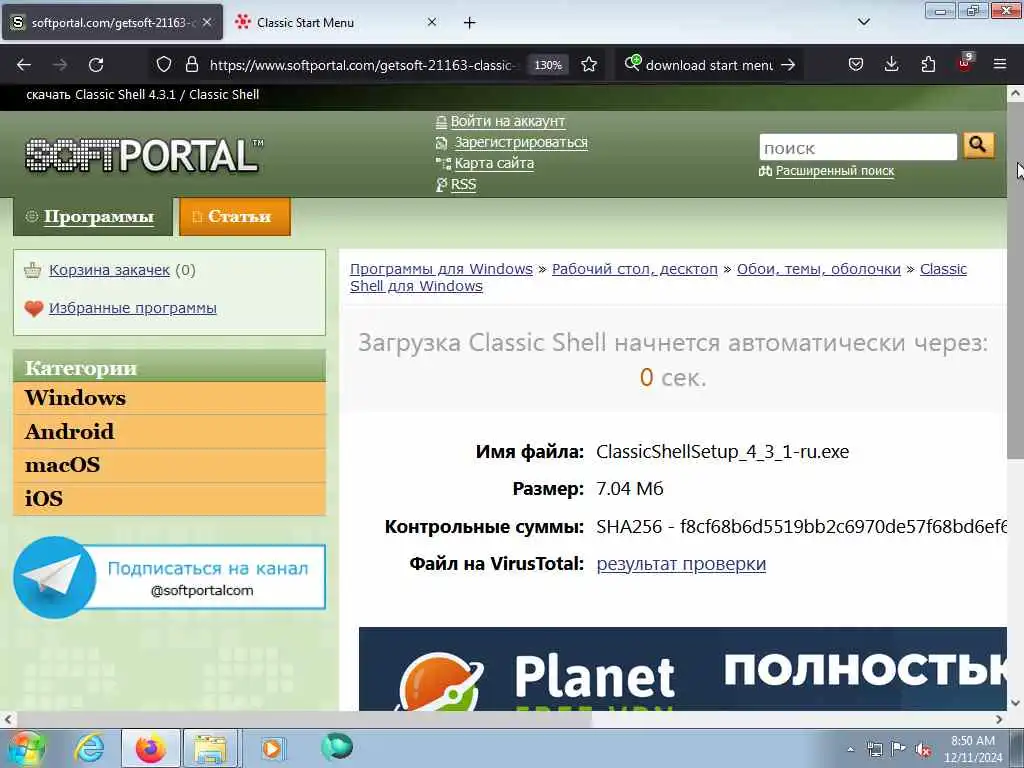
Task: Open the результат проверки VirusTotal link
Action: click(x=681, y=564)
